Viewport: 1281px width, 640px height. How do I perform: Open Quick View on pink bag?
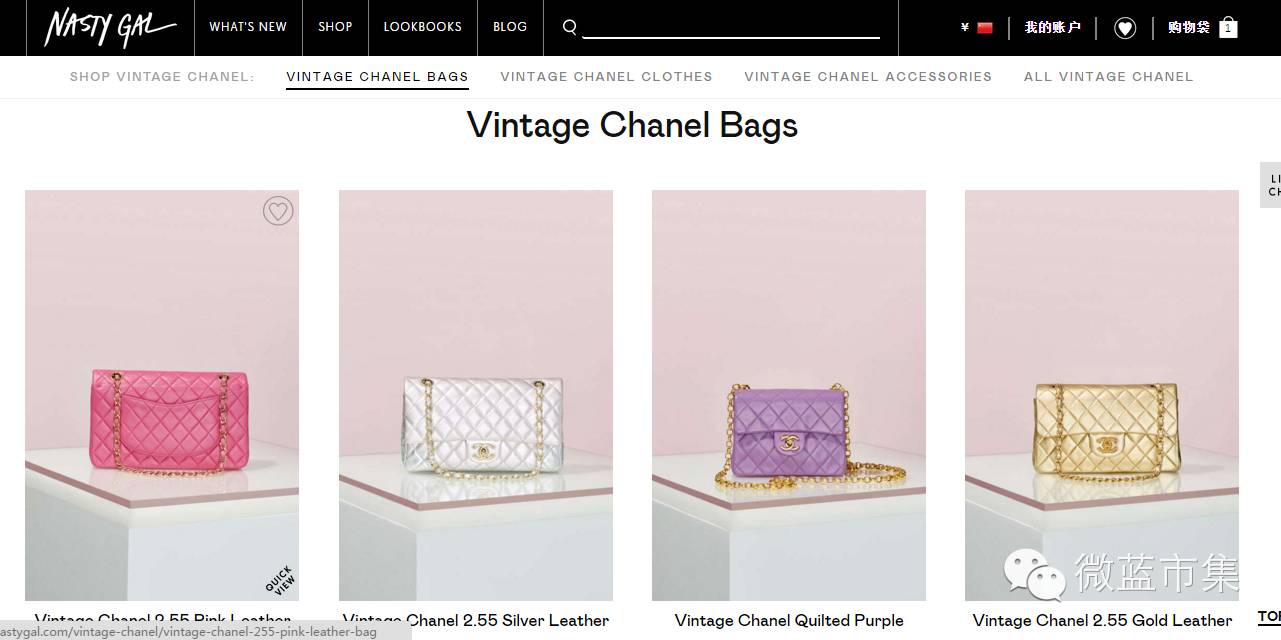click(x=281, y=580)
